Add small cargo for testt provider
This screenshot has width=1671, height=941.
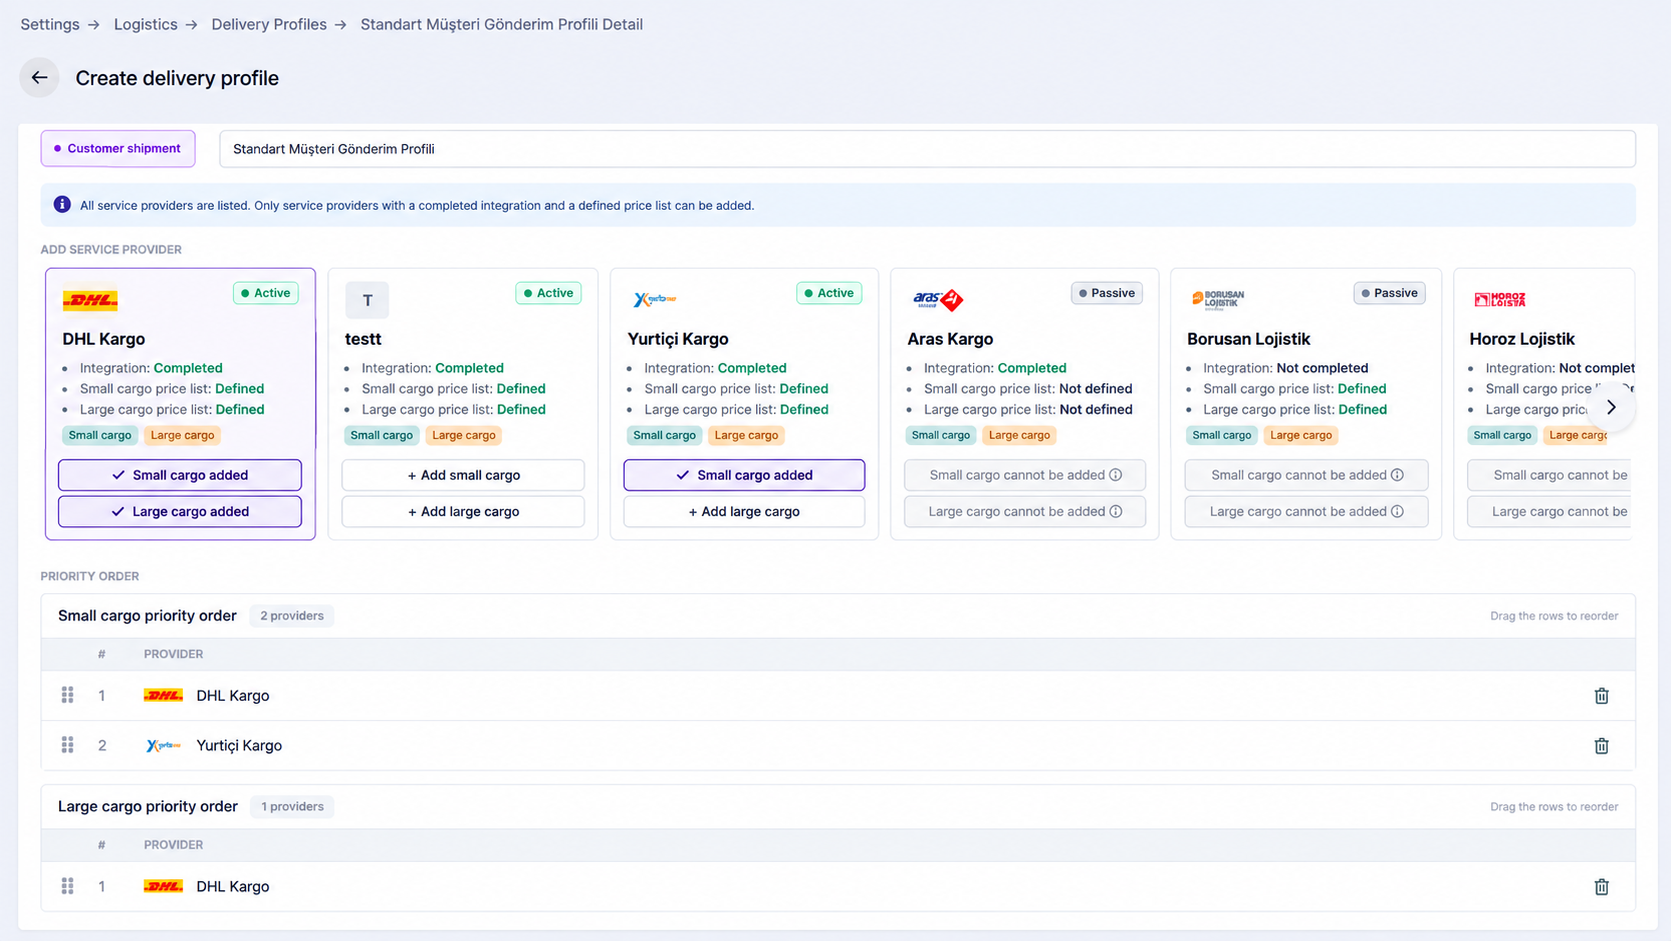[x=463, y=475]
